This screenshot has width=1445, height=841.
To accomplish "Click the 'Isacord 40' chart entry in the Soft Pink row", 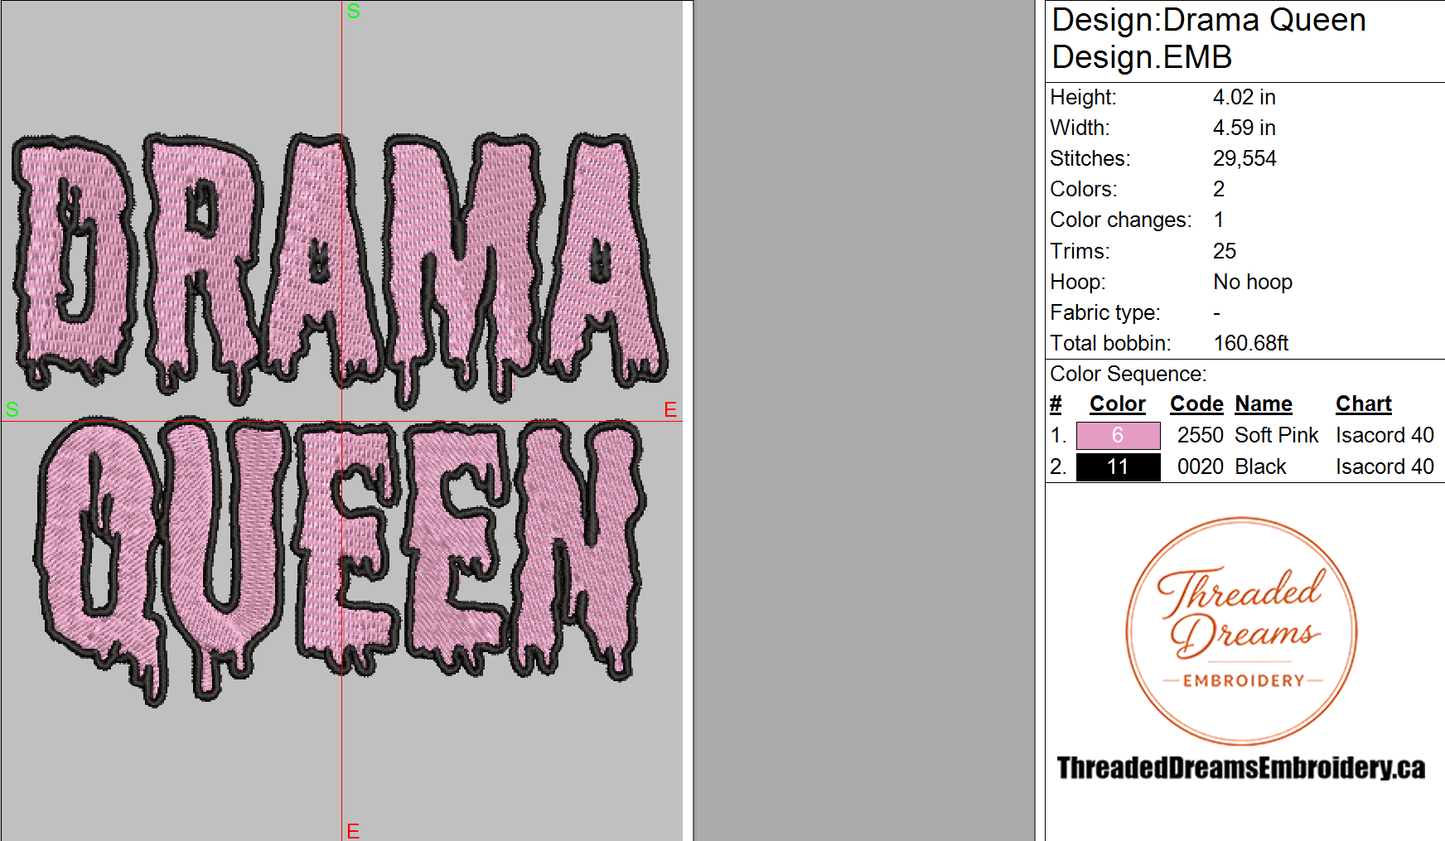I will 1385,435.
